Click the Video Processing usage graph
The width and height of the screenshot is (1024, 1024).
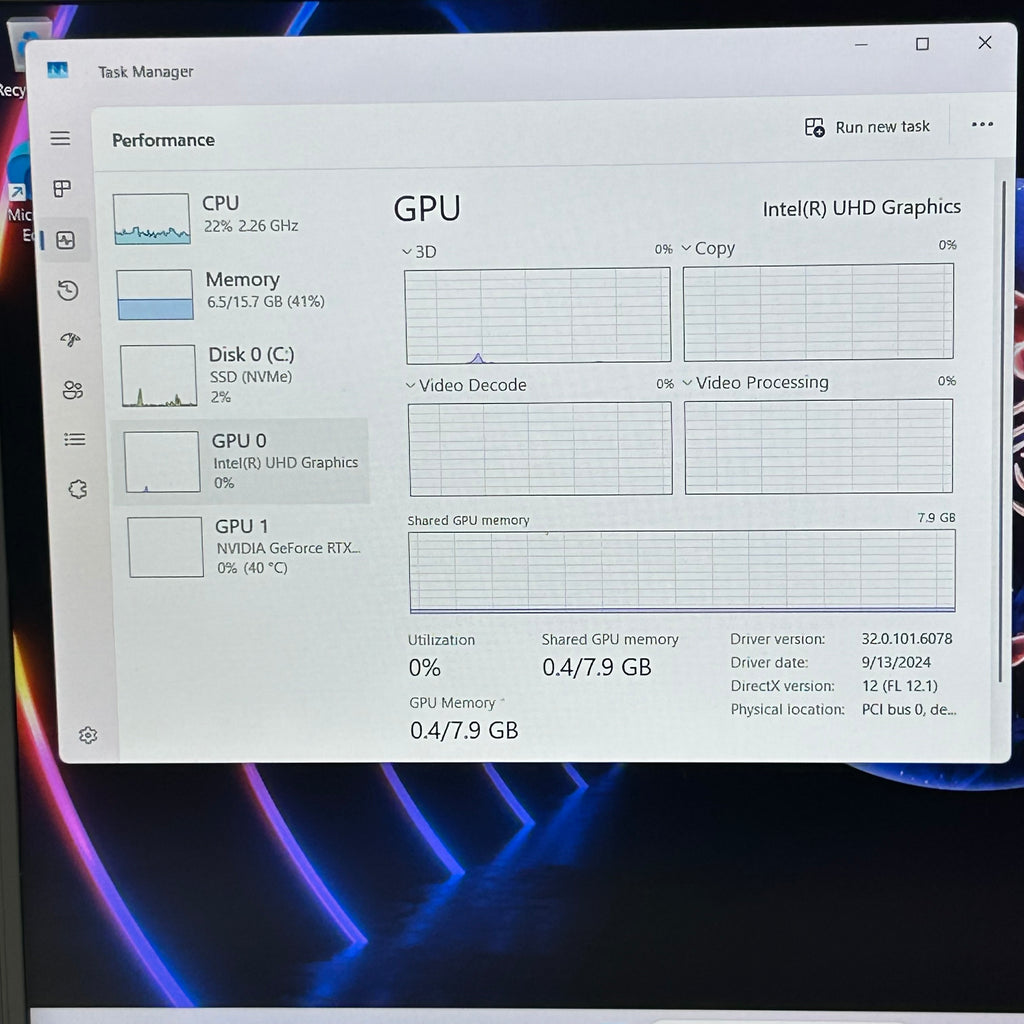coord(819,447)
